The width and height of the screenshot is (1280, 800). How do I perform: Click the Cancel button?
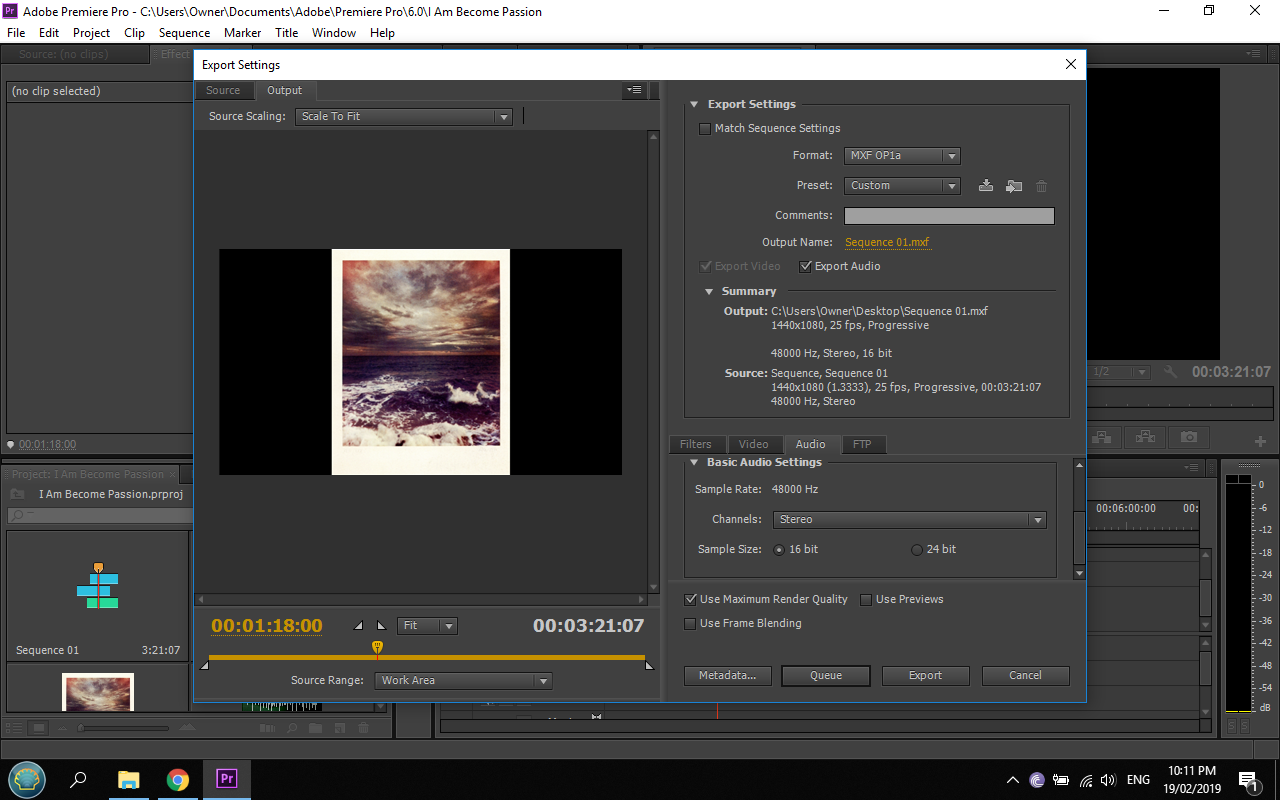[1026, 676]
